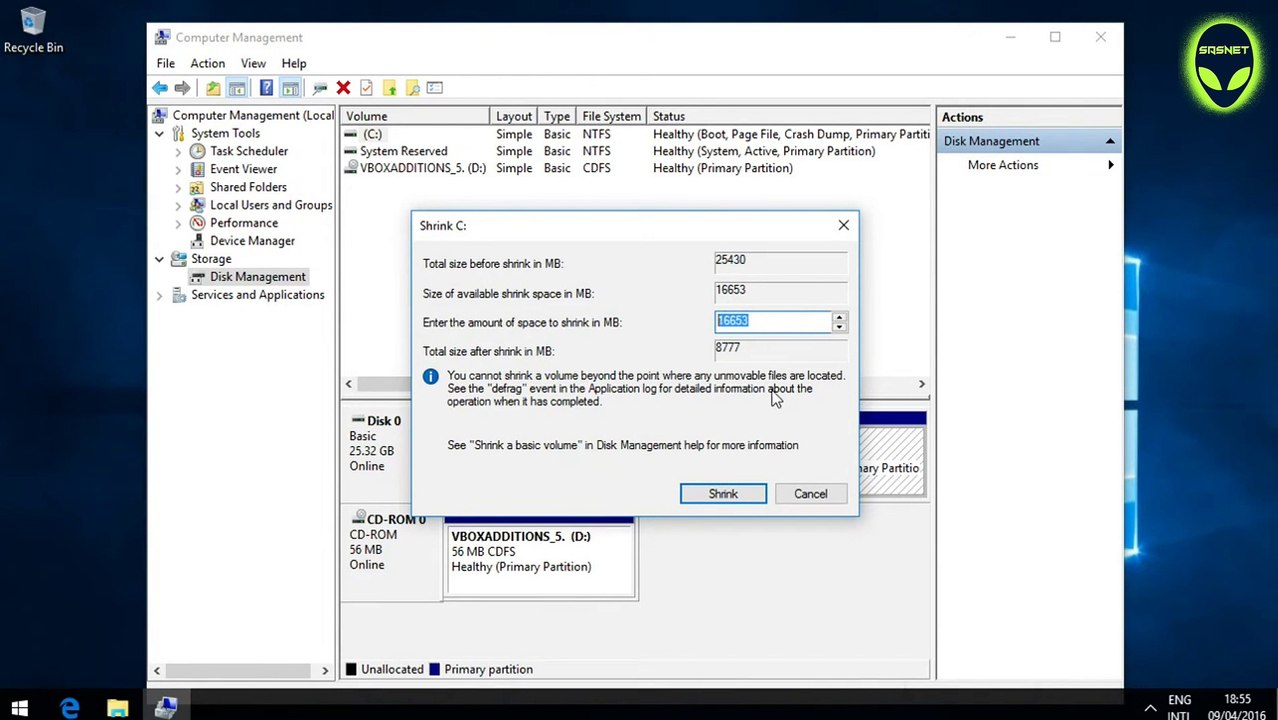The image size is (1278, 720).
Task: Open the Windows Start button
Action: click(19, 708)
